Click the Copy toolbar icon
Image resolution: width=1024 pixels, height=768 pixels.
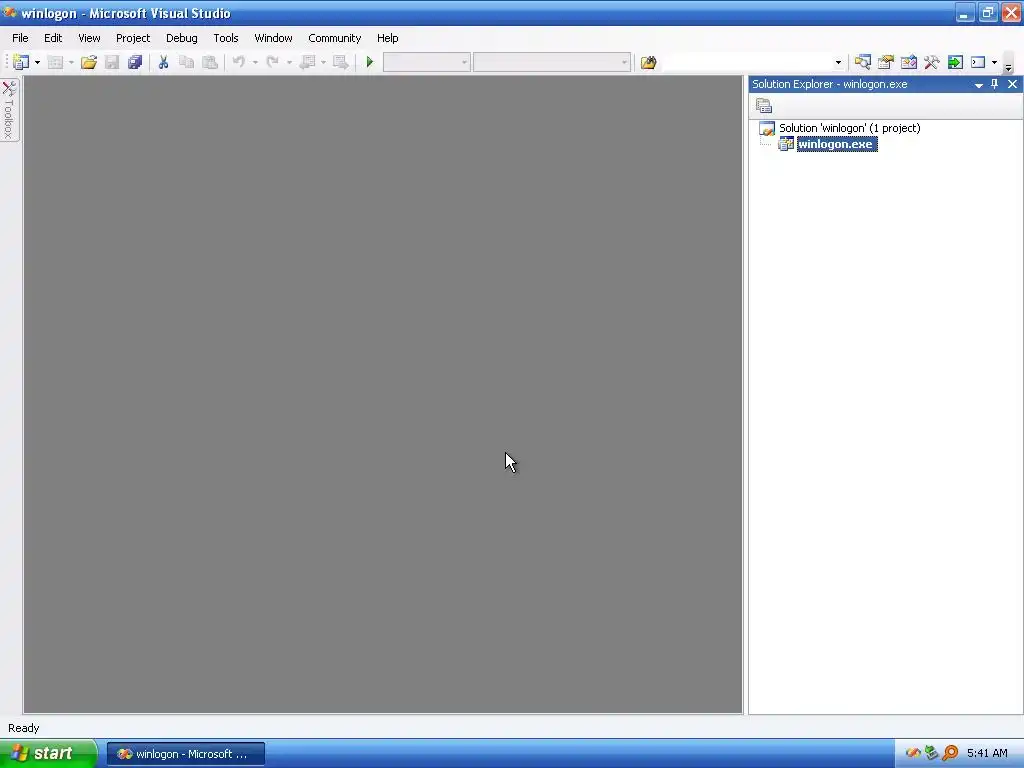[187, 63]
